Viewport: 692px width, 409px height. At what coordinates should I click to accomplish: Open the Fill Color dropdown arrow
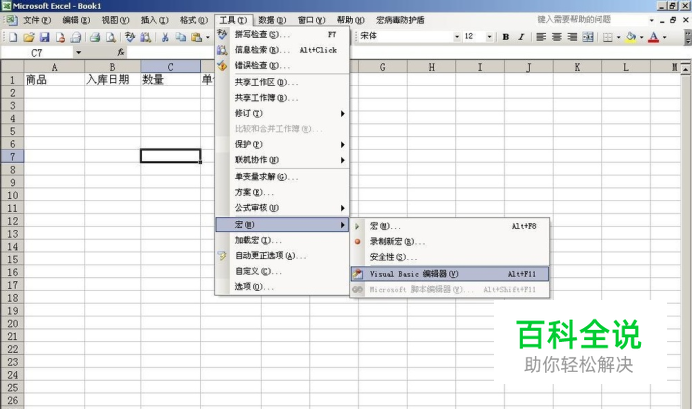642,37
